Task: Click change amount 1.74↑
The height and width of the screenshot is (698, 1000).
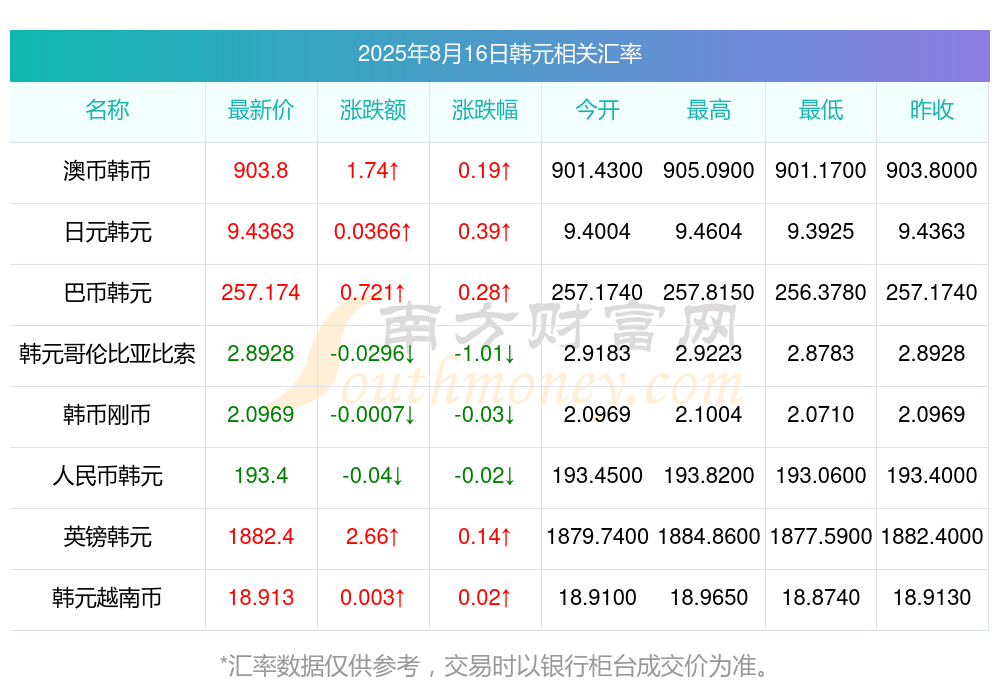Action: point(373,170)
